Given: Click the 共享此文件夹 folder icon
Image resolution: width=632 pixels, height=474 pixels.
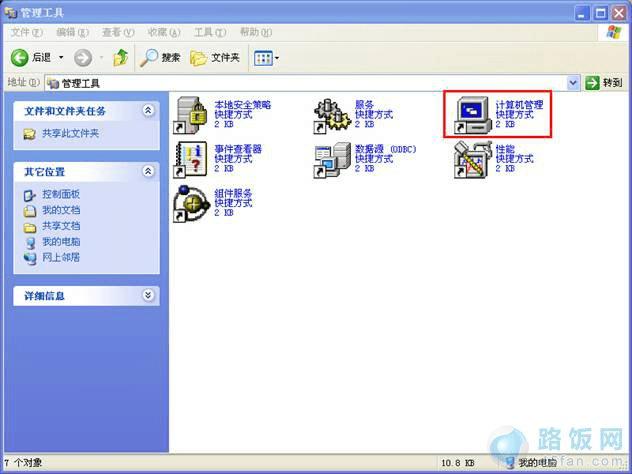Looking at the screenshot, I should (29, 134).
